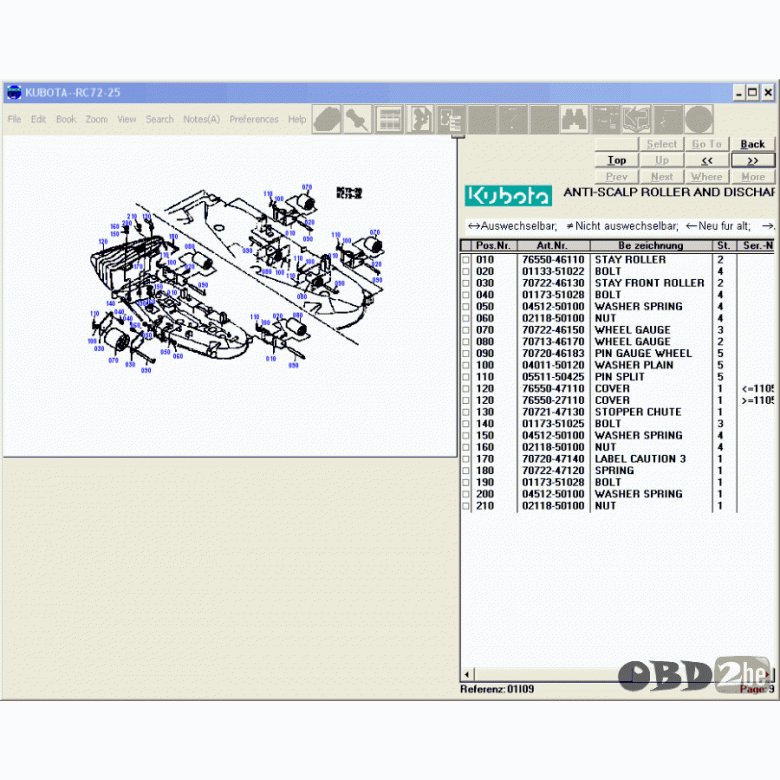Screen dimensions: 780x780
Task: Open the Help menu
Action: click(x=297, y=119)
